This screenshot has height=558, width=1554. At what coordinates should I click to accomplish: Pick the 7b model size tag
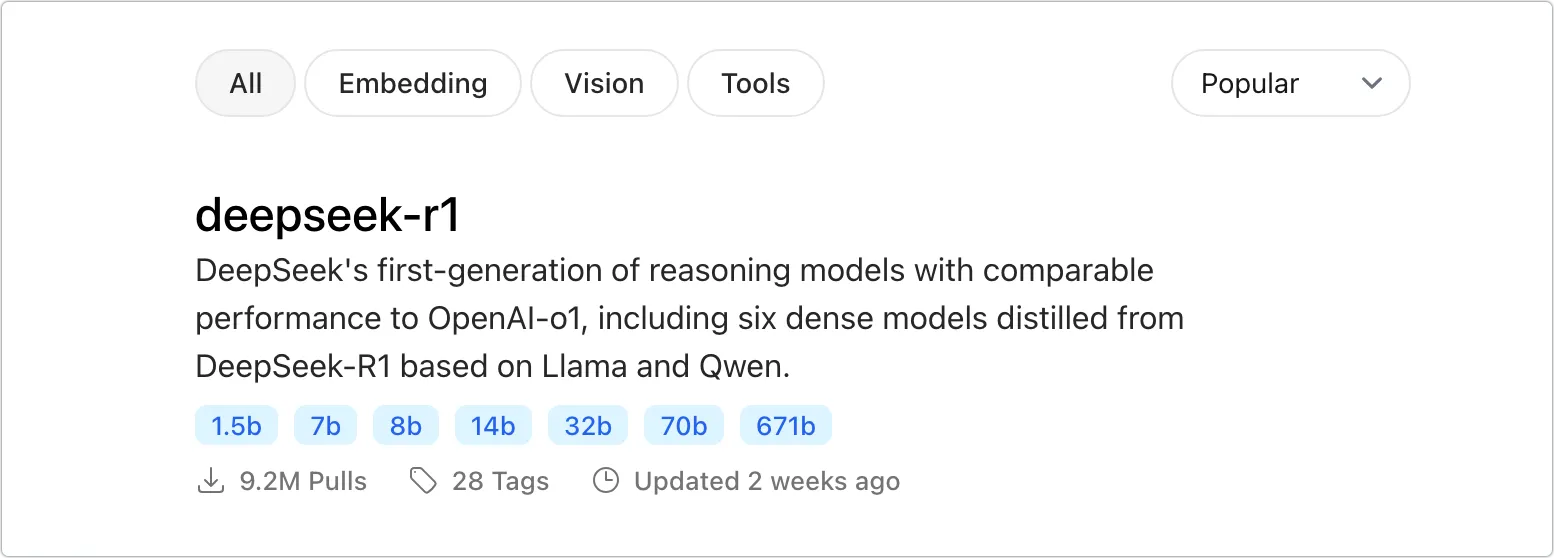(x=325, y=426)
